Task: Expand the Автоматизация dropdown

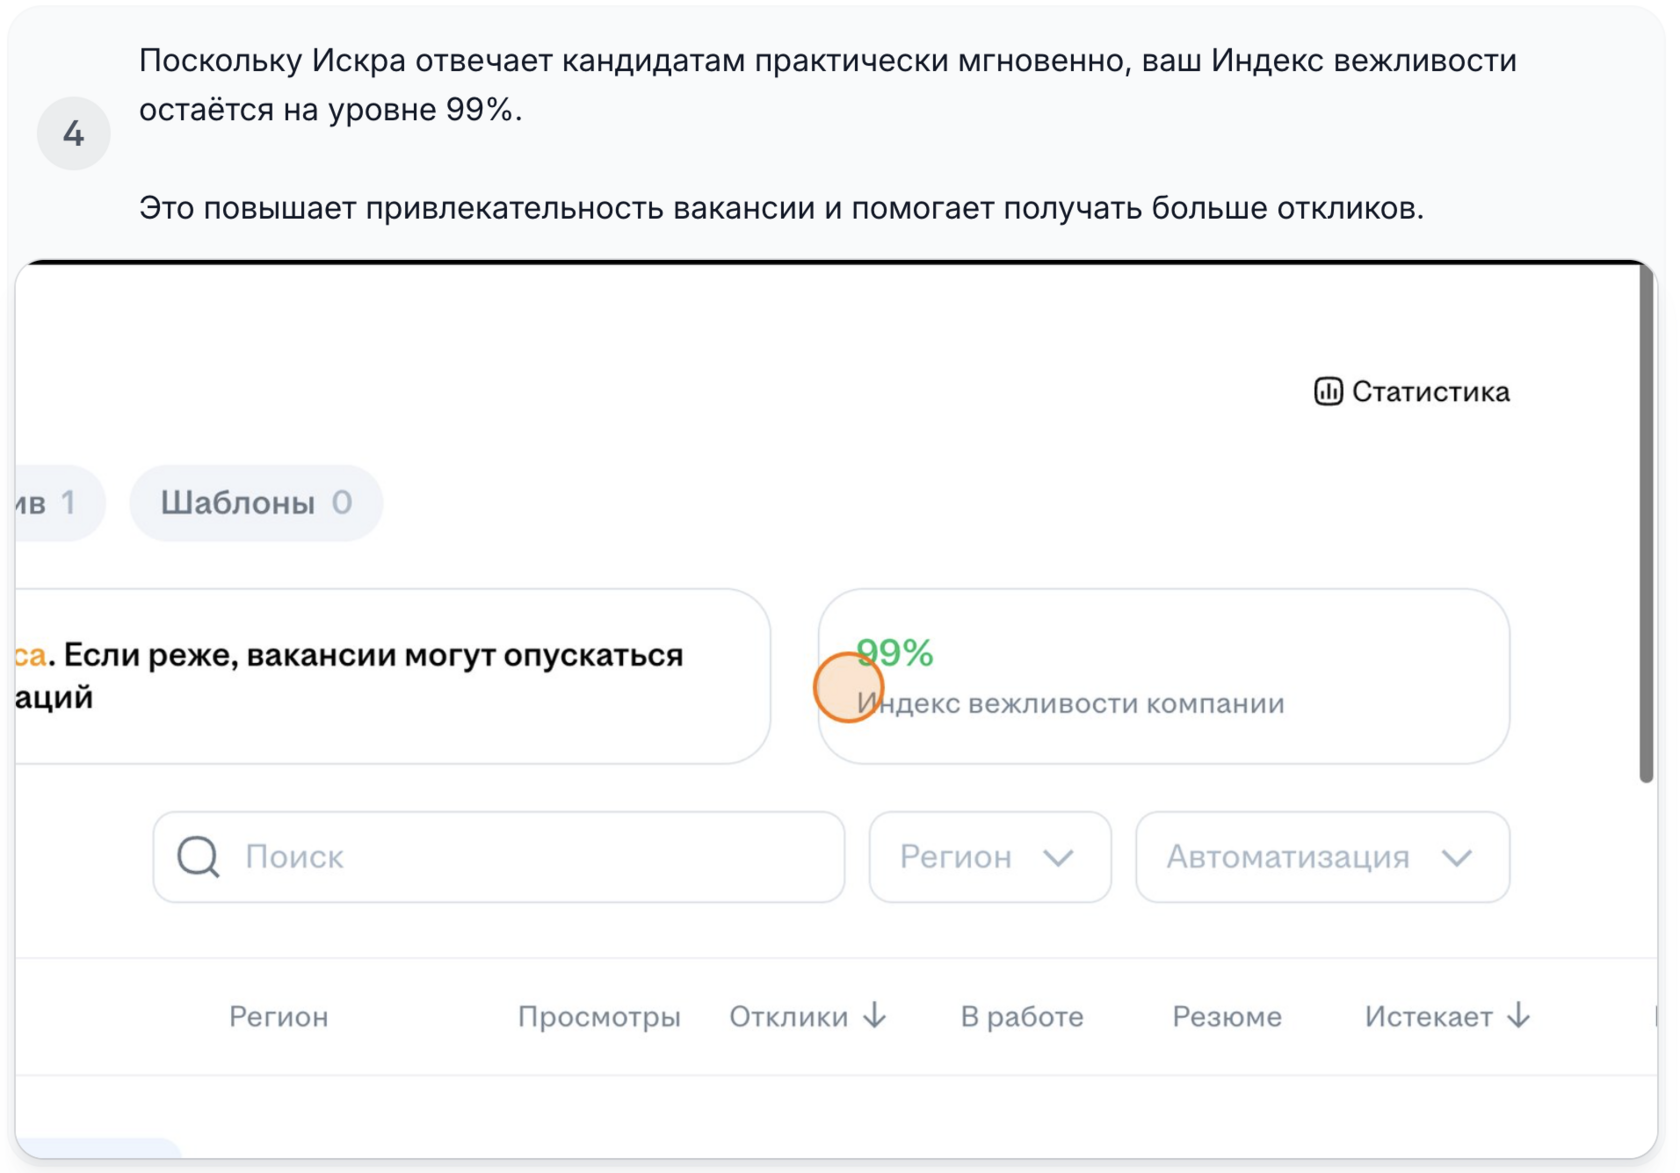Action: (1321, 857)
